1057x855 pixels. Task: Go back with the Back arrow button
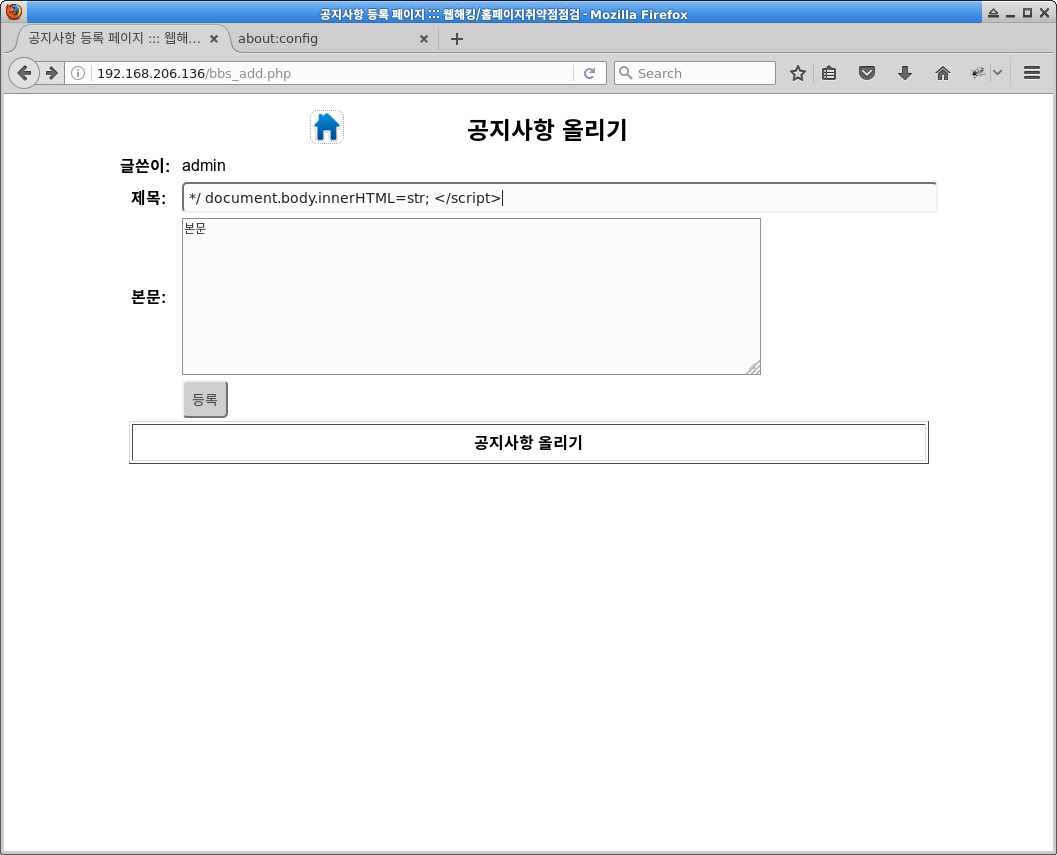(x=24, y=73)
